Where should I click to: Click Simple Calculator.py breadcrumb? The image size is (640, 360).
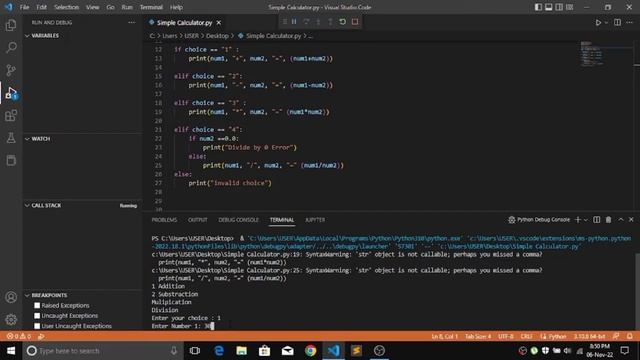(x=273, y=36)
